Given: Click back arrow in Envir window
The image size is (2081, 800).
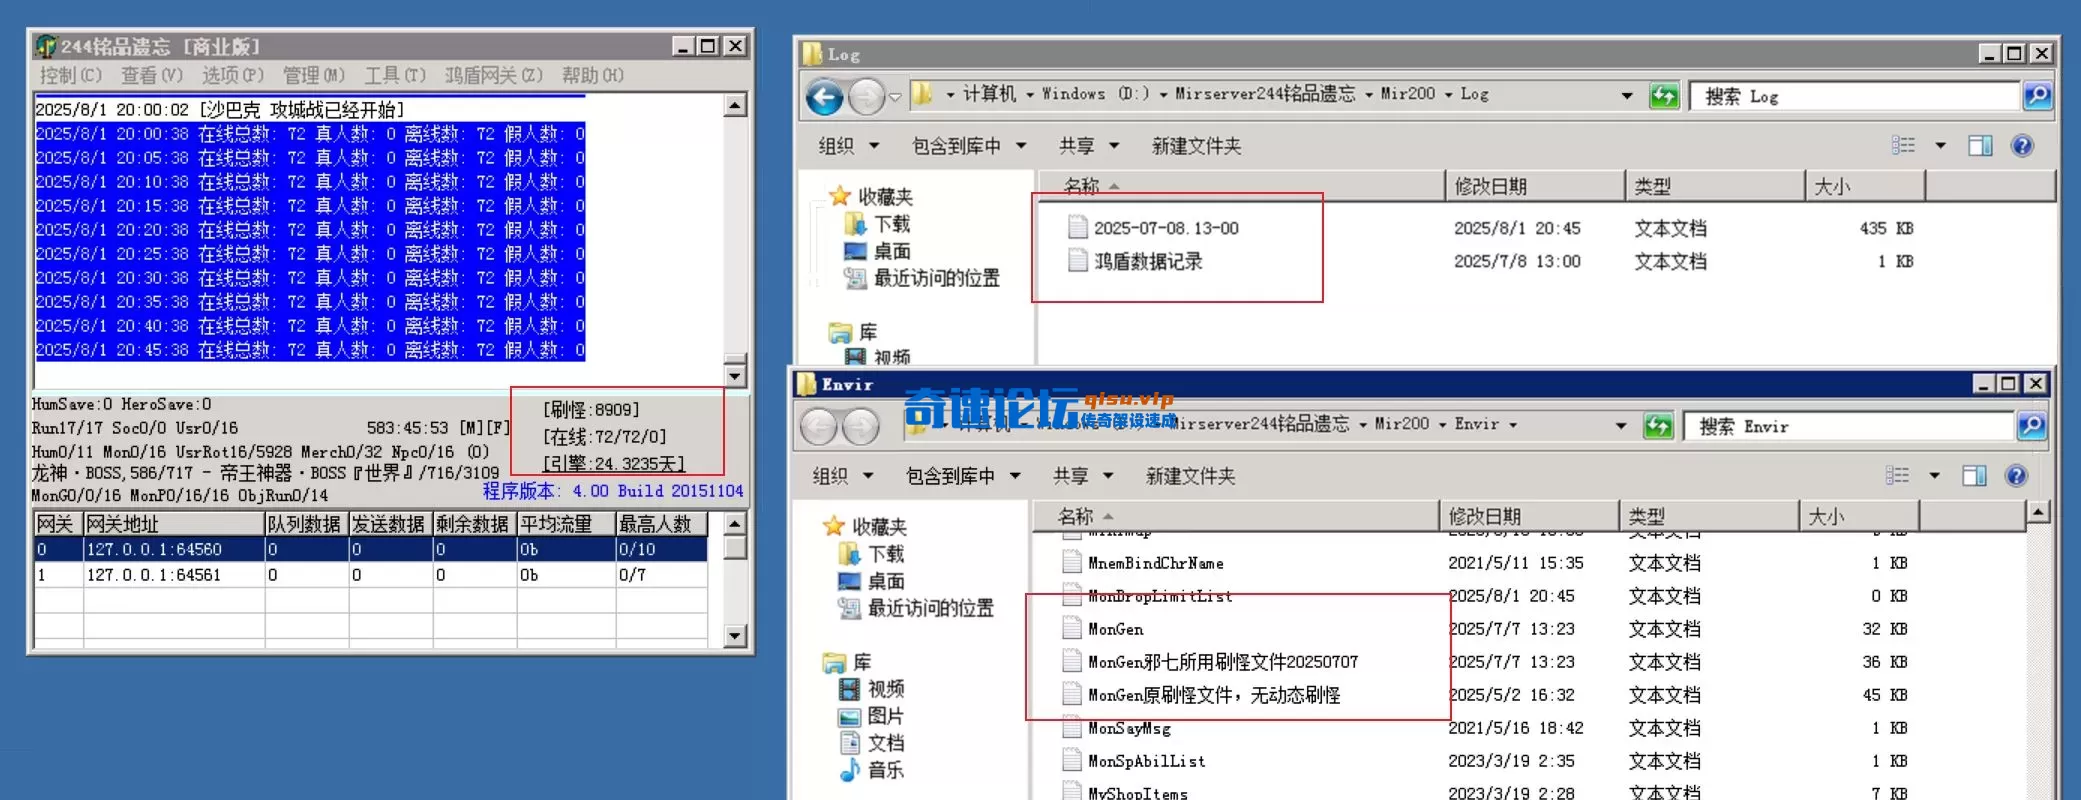Looking at the screenshot, I should tap(818, 427).
